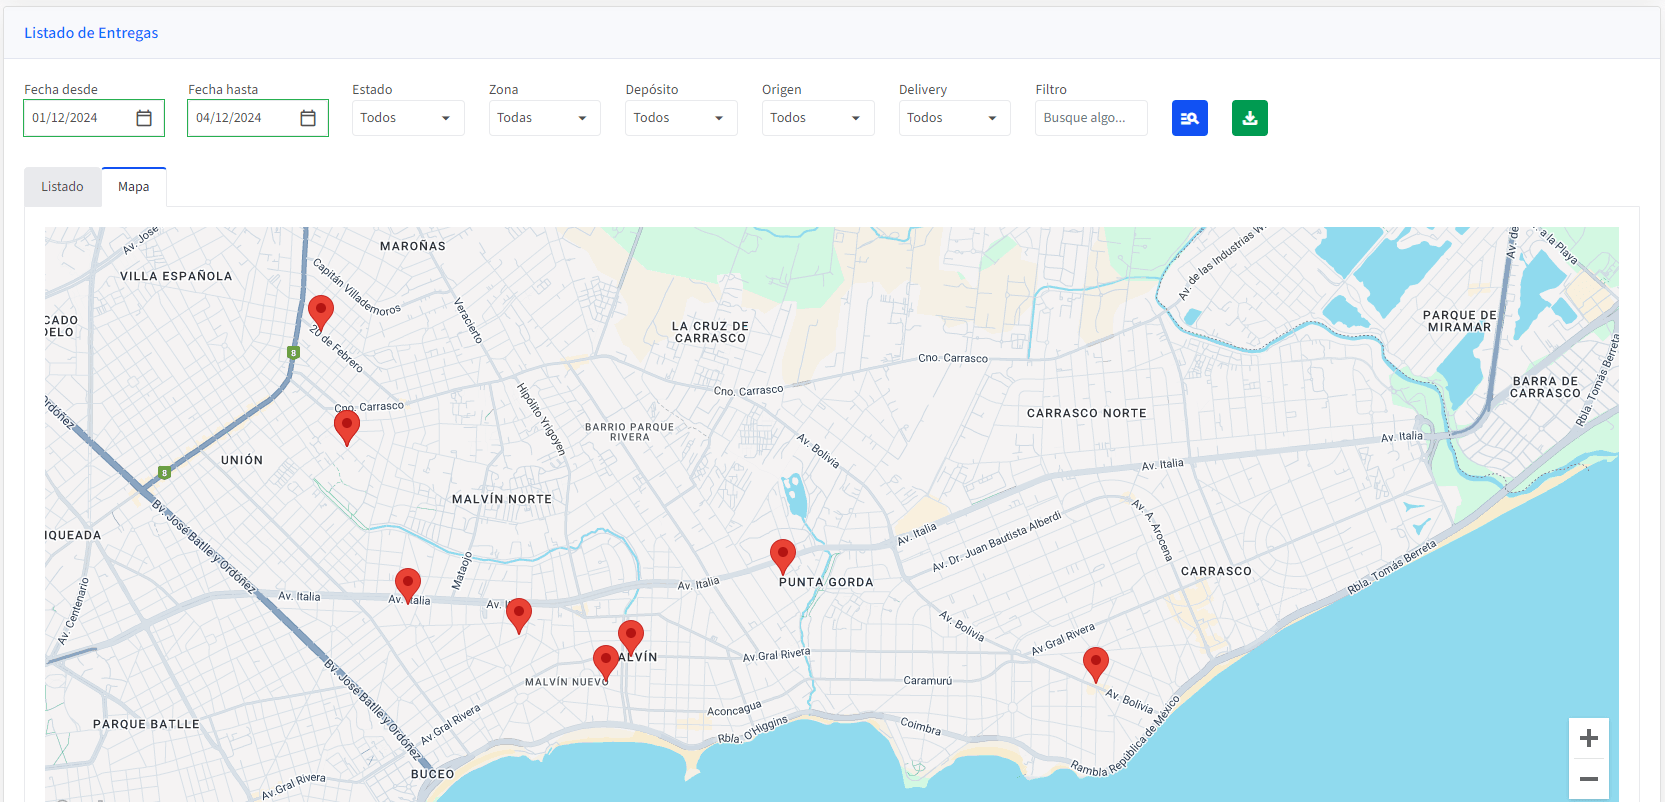Click the Listado de Entregas heading link
The image size is (1665, 802).
91,33
